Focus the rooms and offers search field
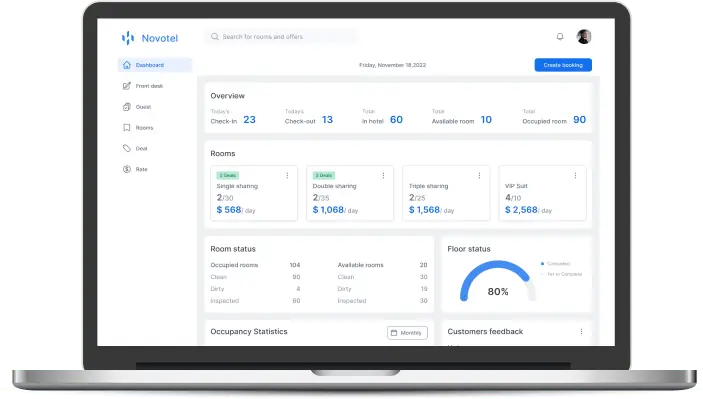 click(282, 37)
